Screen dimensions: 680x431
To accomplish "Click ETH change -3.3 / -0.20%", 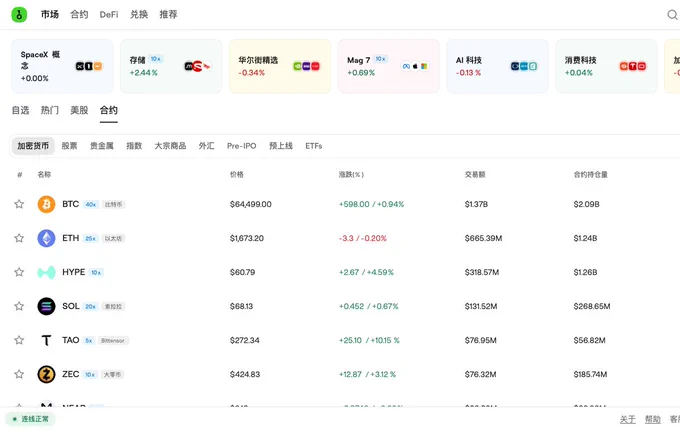I will pos(363,238).
